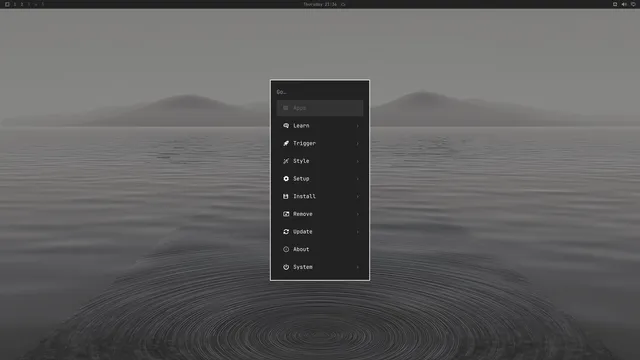Click the Update refresh-arrows icon
This screenshot has width=640, height=360.
pyautogui.click(x=286, y=231)
